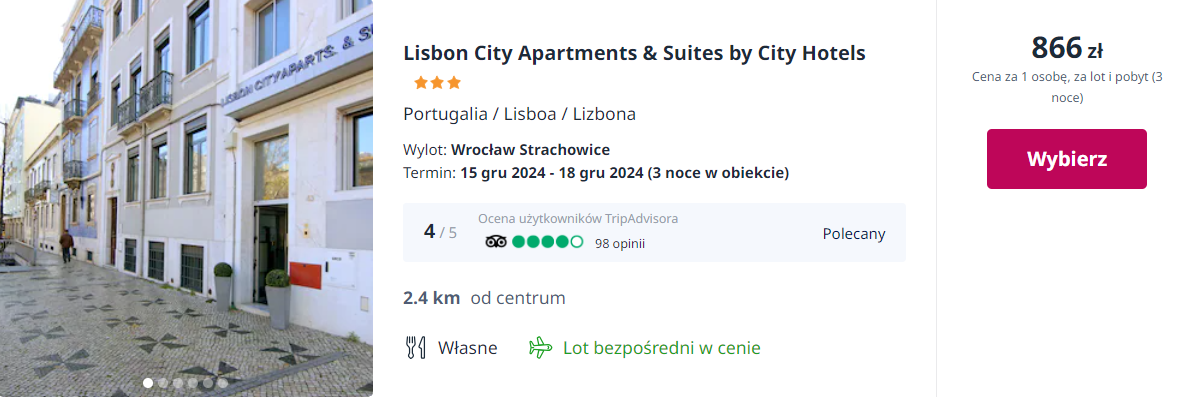Click the Wrocław Strachowice departure text

click(x=530, y=150)
